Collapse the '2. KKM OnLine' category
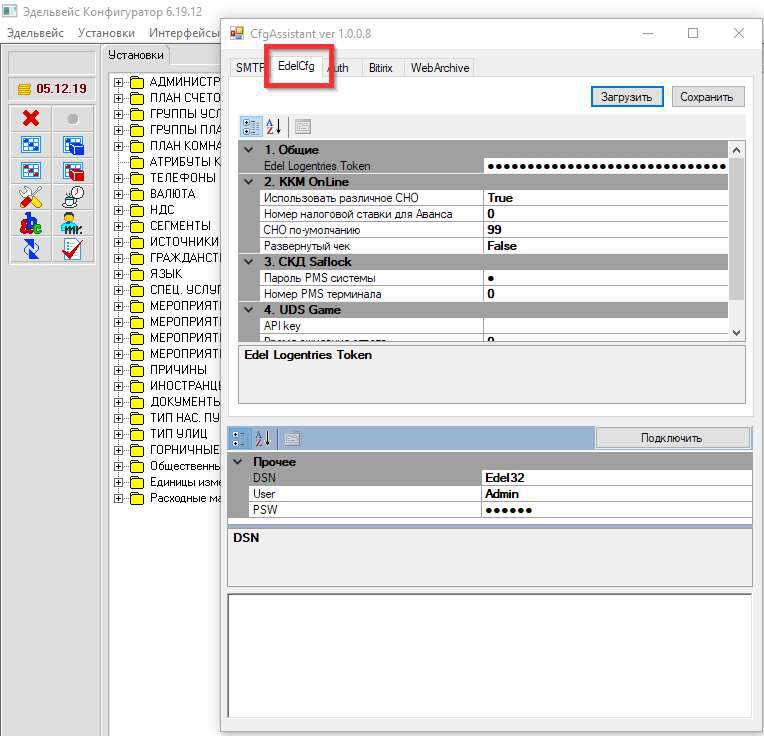Image resolution: width=764 pixels, height=736 pixels. tap(249, 182)
